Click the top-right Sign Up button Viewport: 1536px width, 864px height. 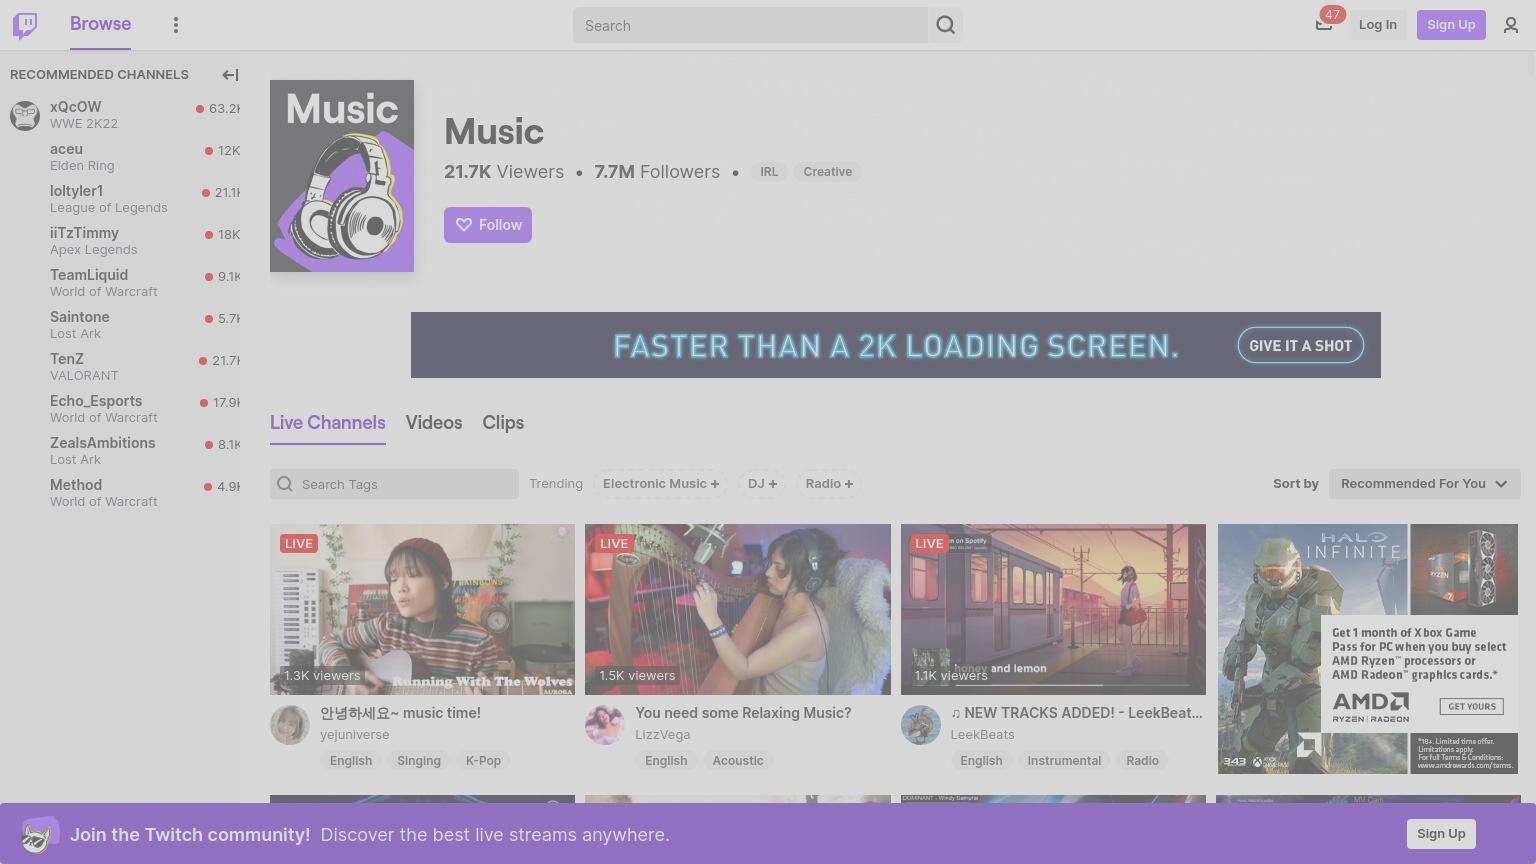pyautogui.click(x=1451, y=25)
